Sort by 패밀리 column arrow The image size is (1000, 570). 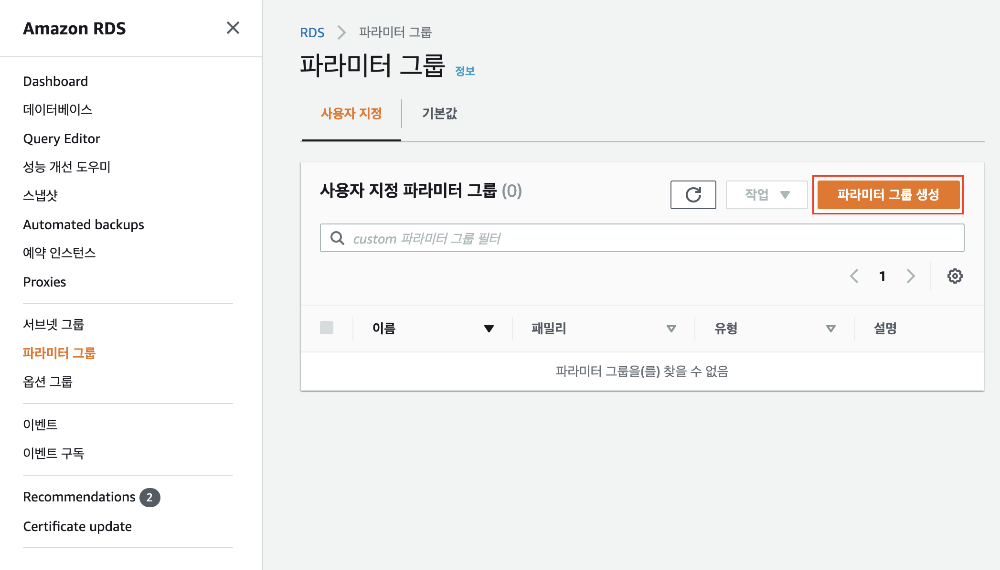(x=671, y=328)
